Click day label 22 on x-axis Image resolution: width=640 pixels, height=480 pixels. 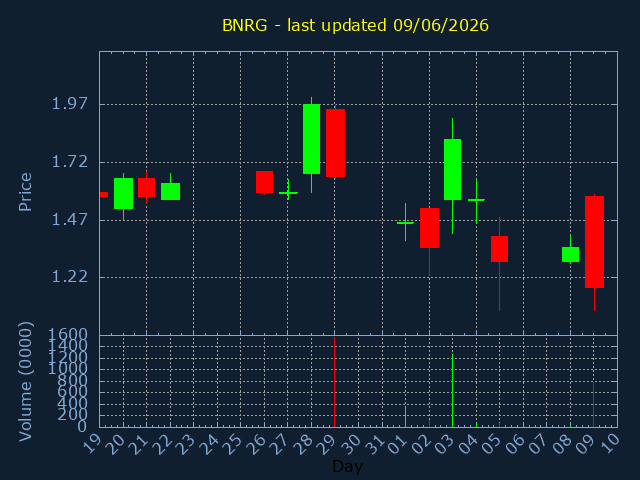coord(164,444)
